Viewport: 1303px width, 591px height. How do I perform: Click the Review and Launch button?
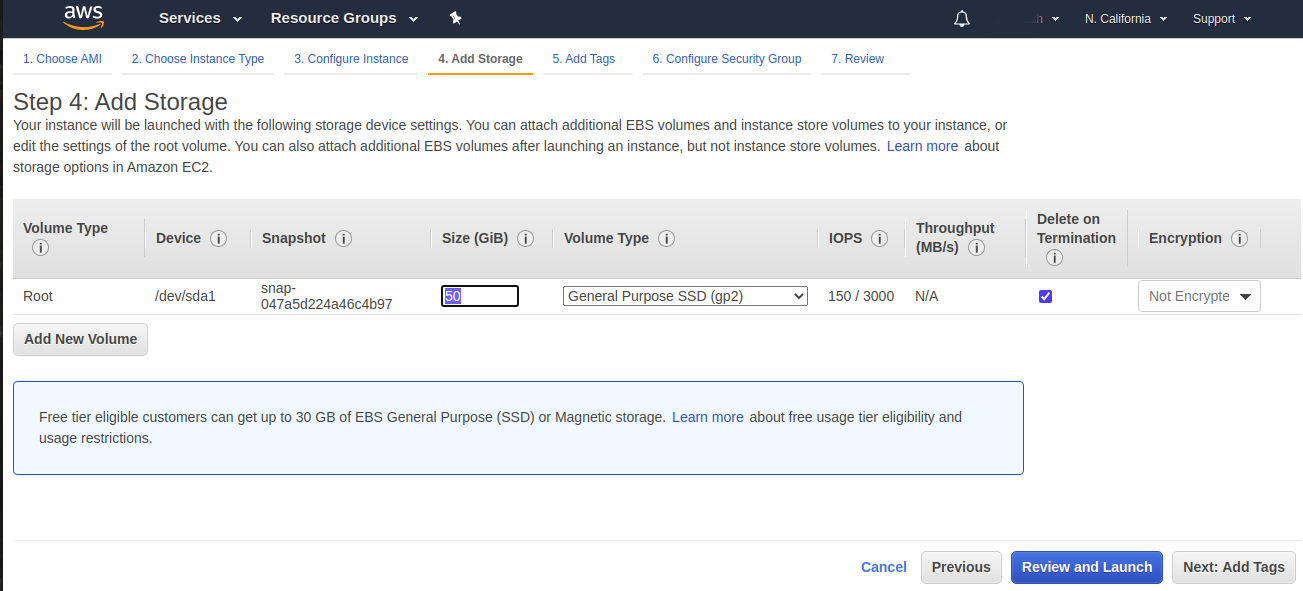(1087, 567)
